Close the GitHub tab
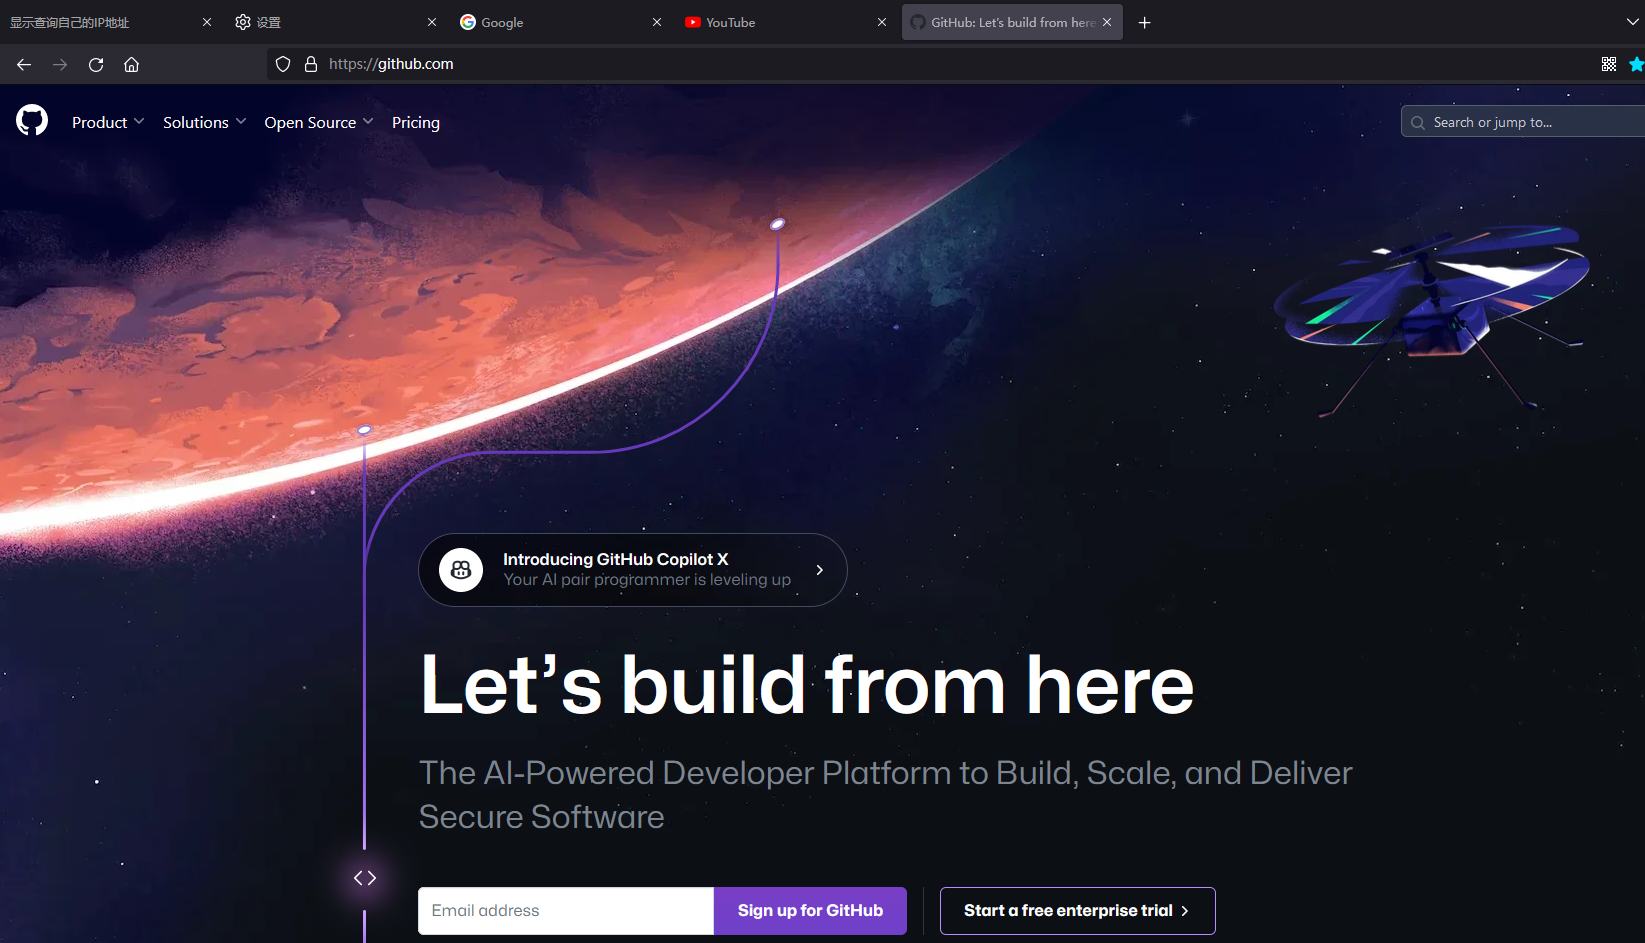 point(1107,22)
